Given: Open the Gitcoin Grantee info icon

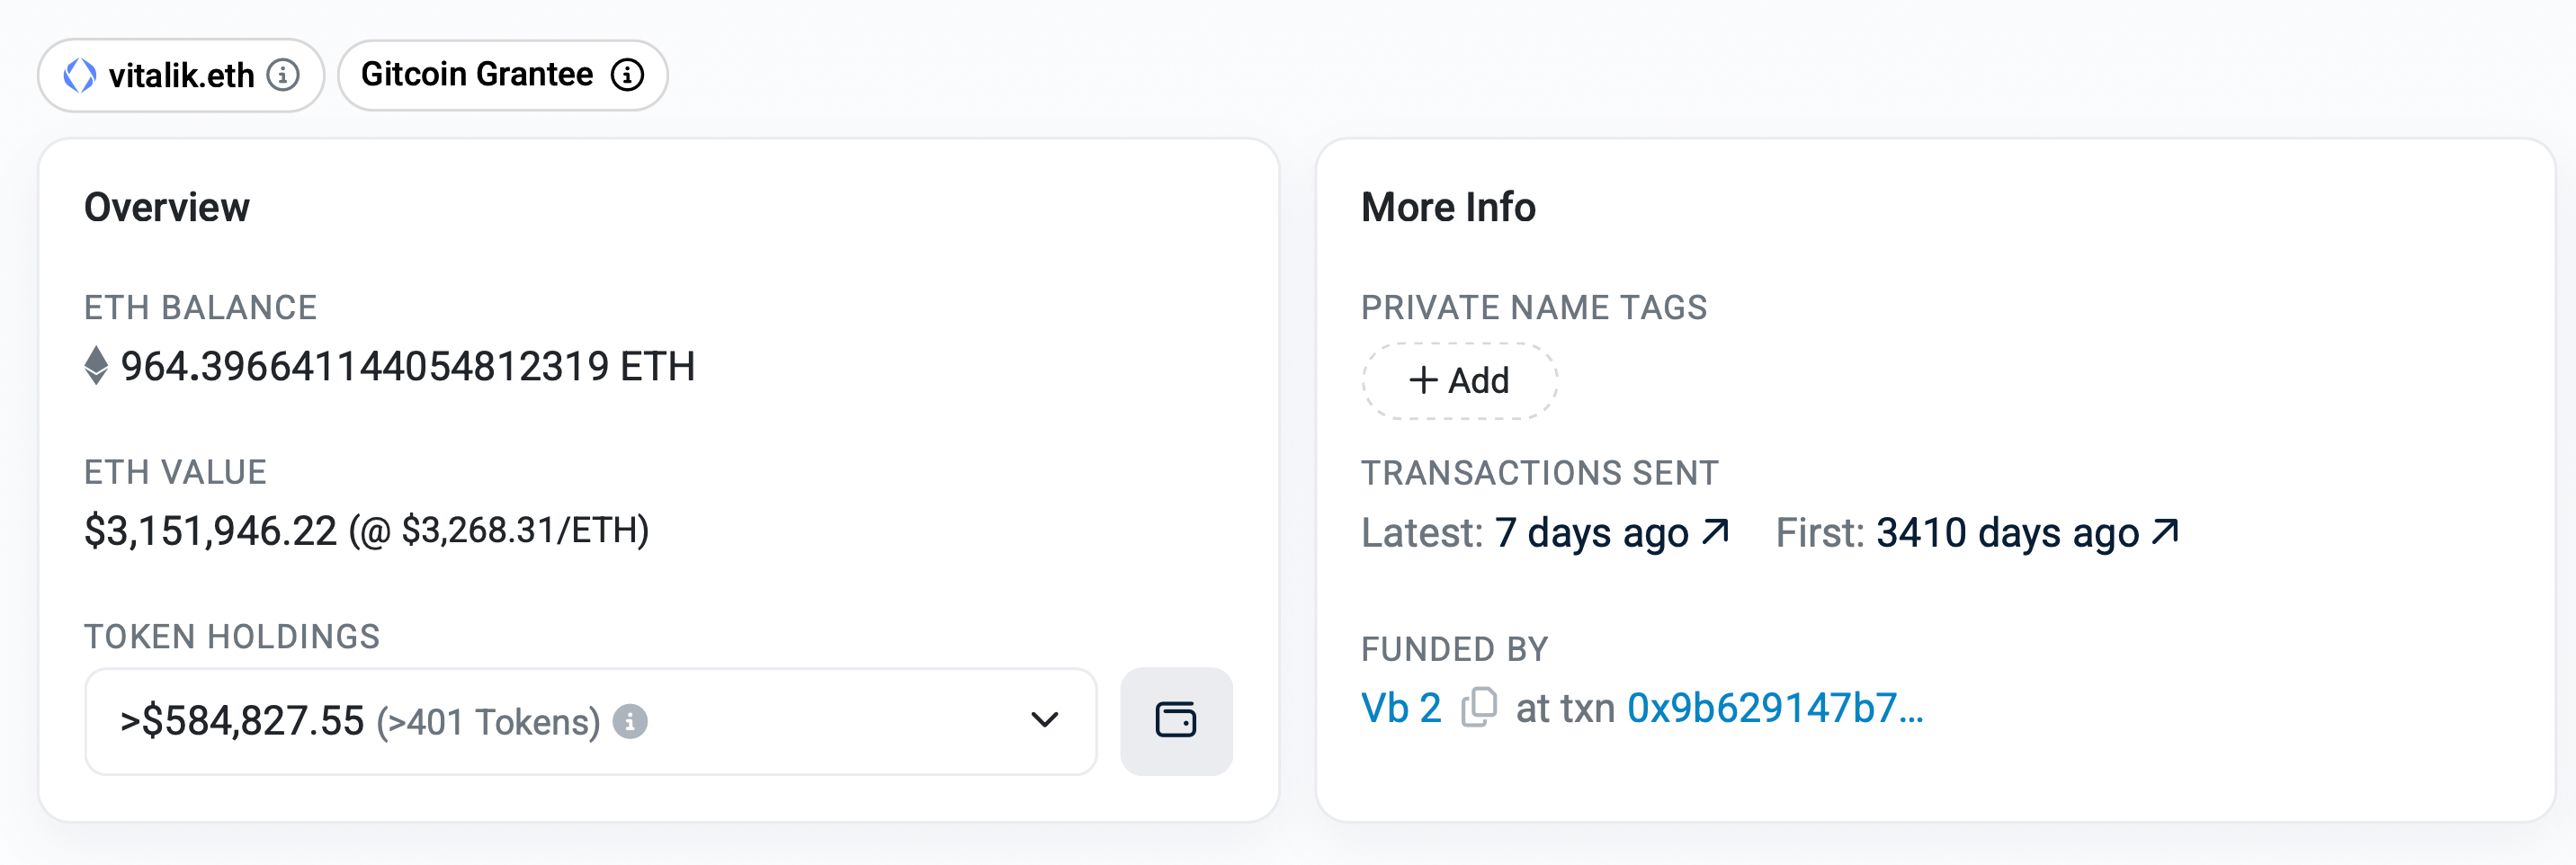Looking at the screenshot, I should [627, 75].
